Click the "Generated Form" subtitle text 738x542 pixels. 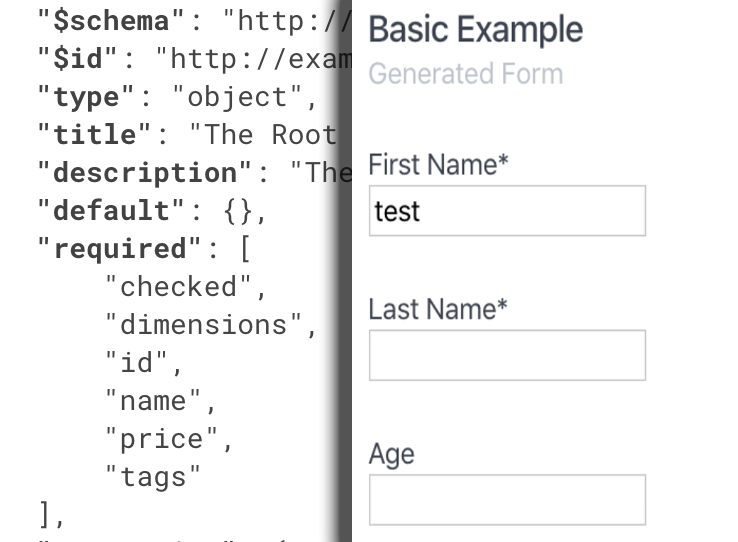pyautogui.click(x=465, y=74)
